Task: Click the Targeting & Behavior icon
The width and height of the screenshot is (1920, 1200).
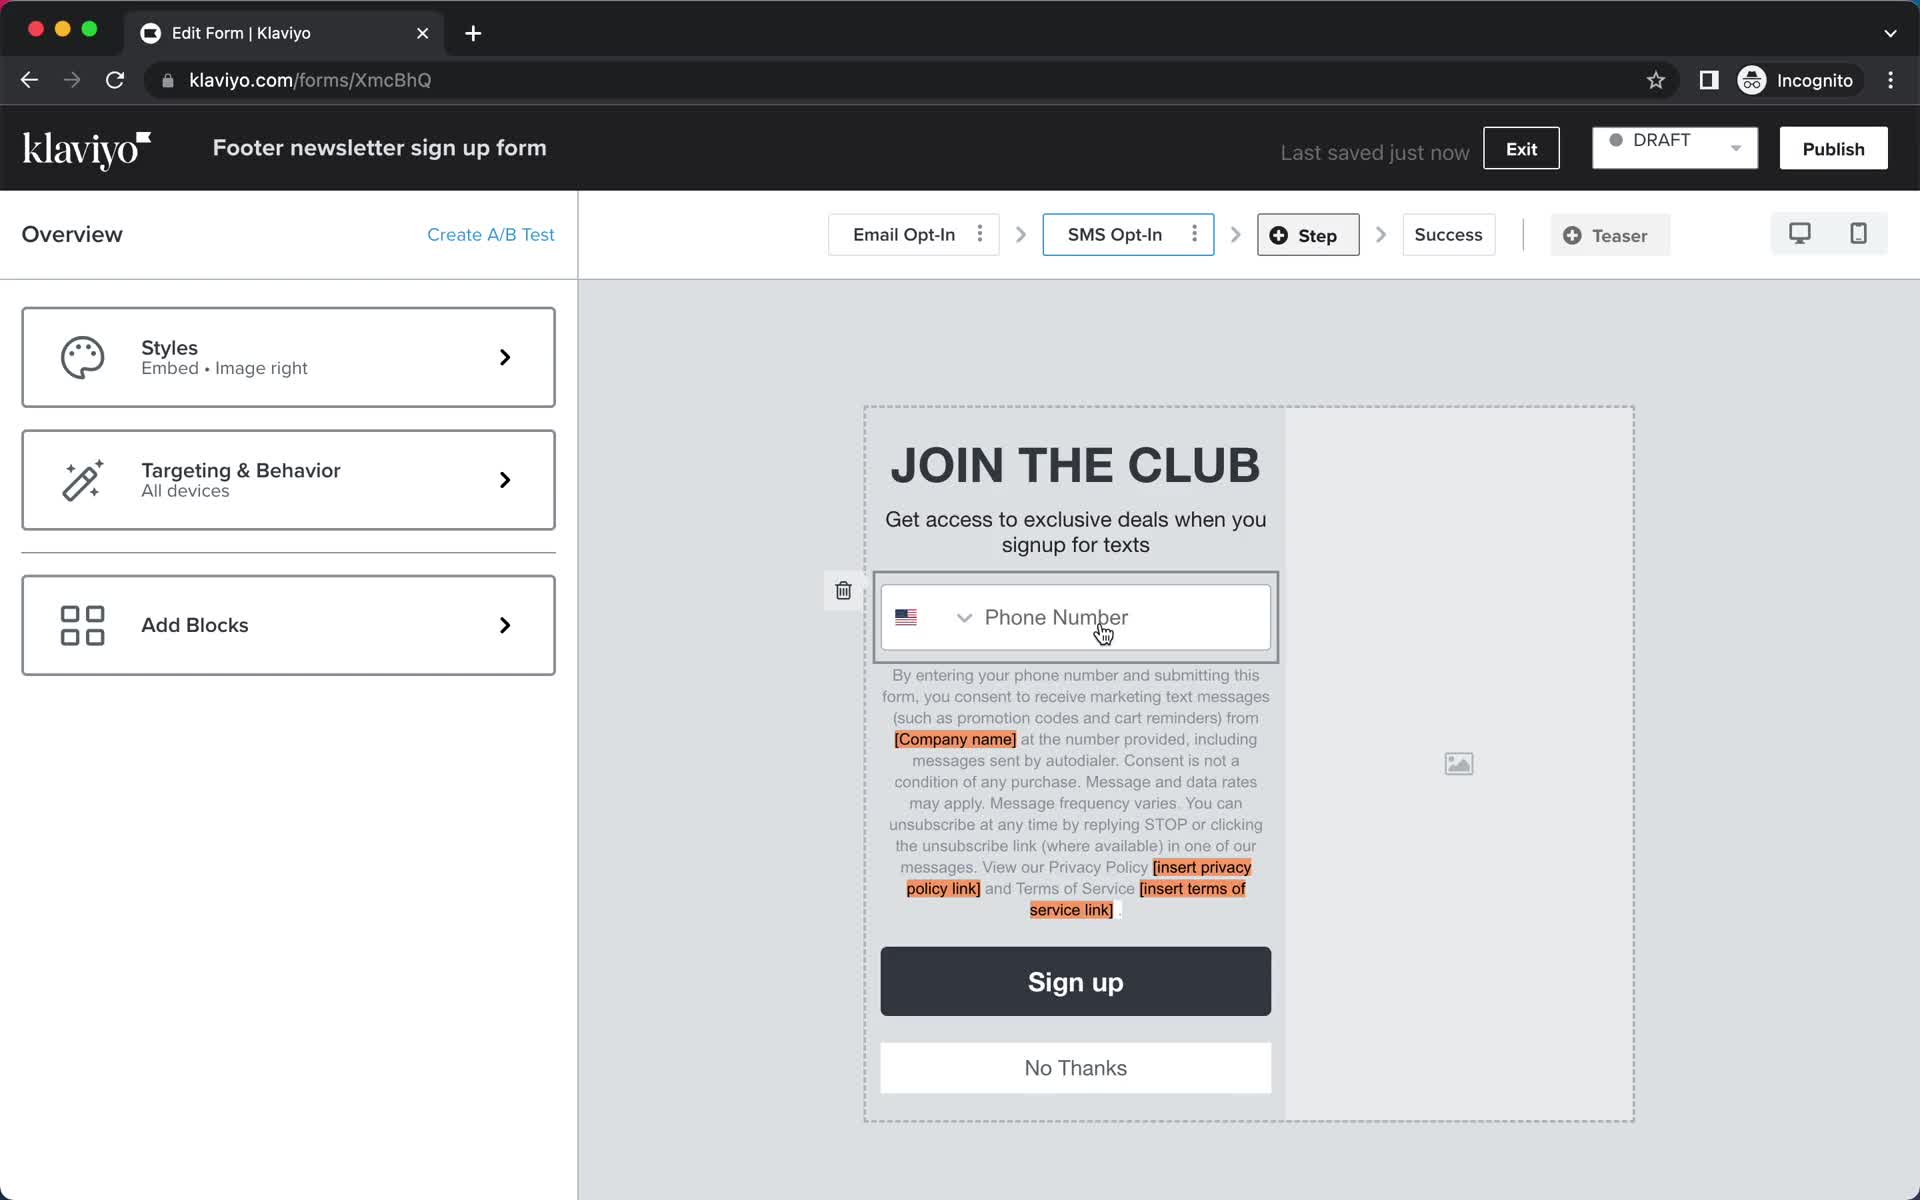Action: click(83, 480)
